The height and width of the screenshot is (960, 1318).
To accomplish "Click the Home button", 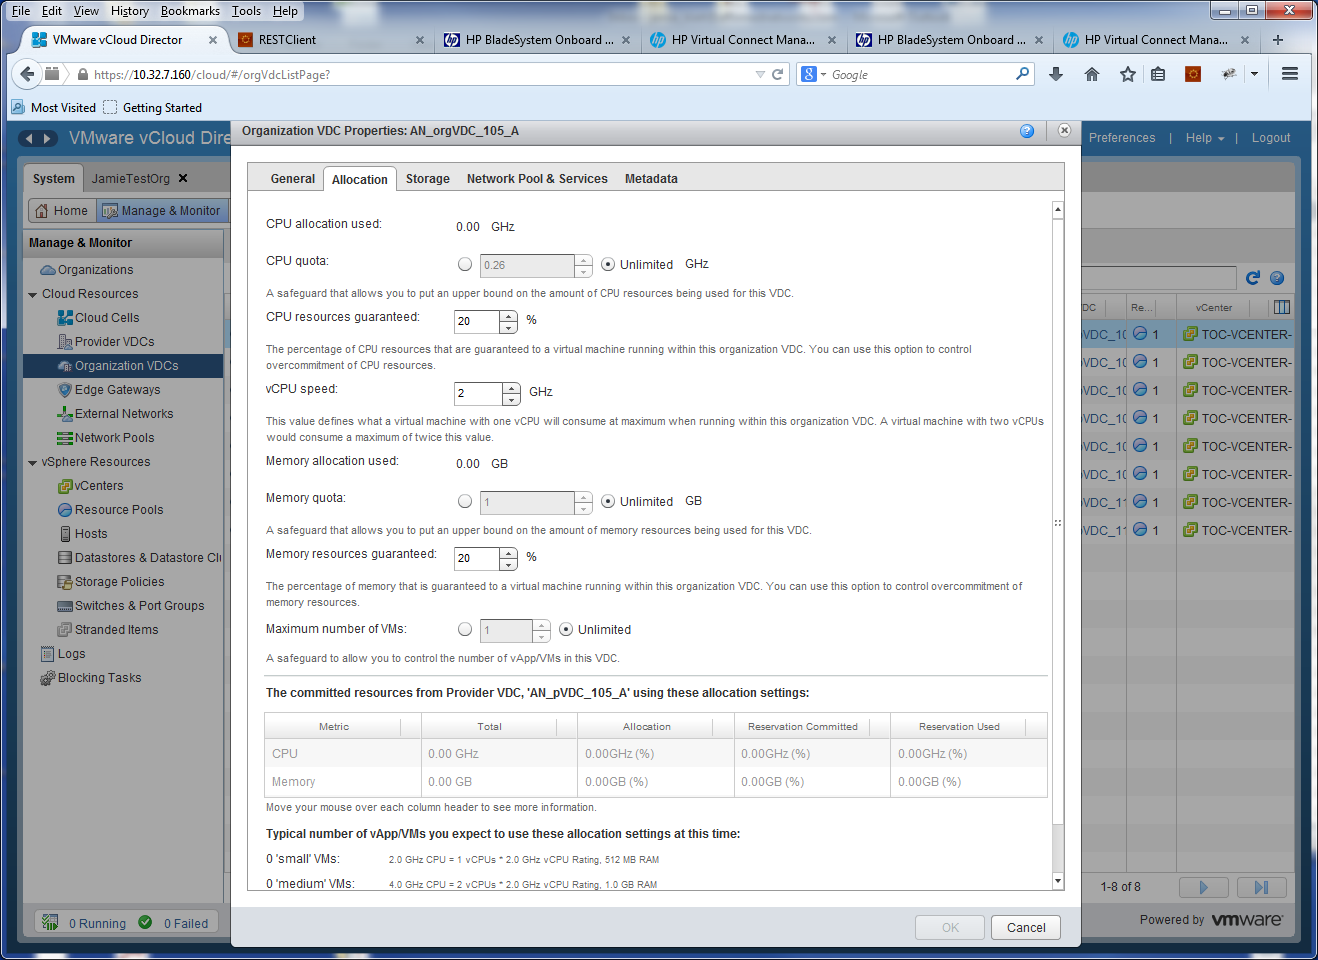I will 62,211.
